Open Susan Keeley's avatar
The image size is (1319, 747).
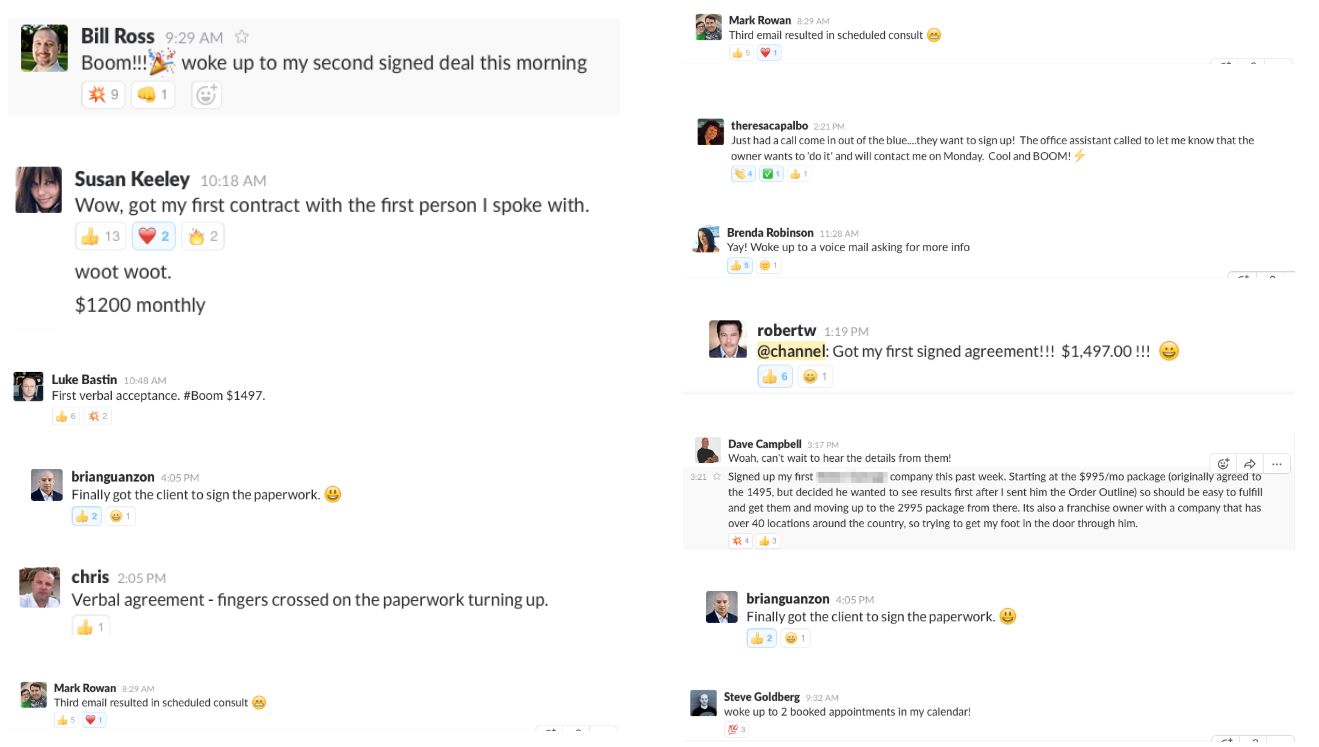[38, 190]
